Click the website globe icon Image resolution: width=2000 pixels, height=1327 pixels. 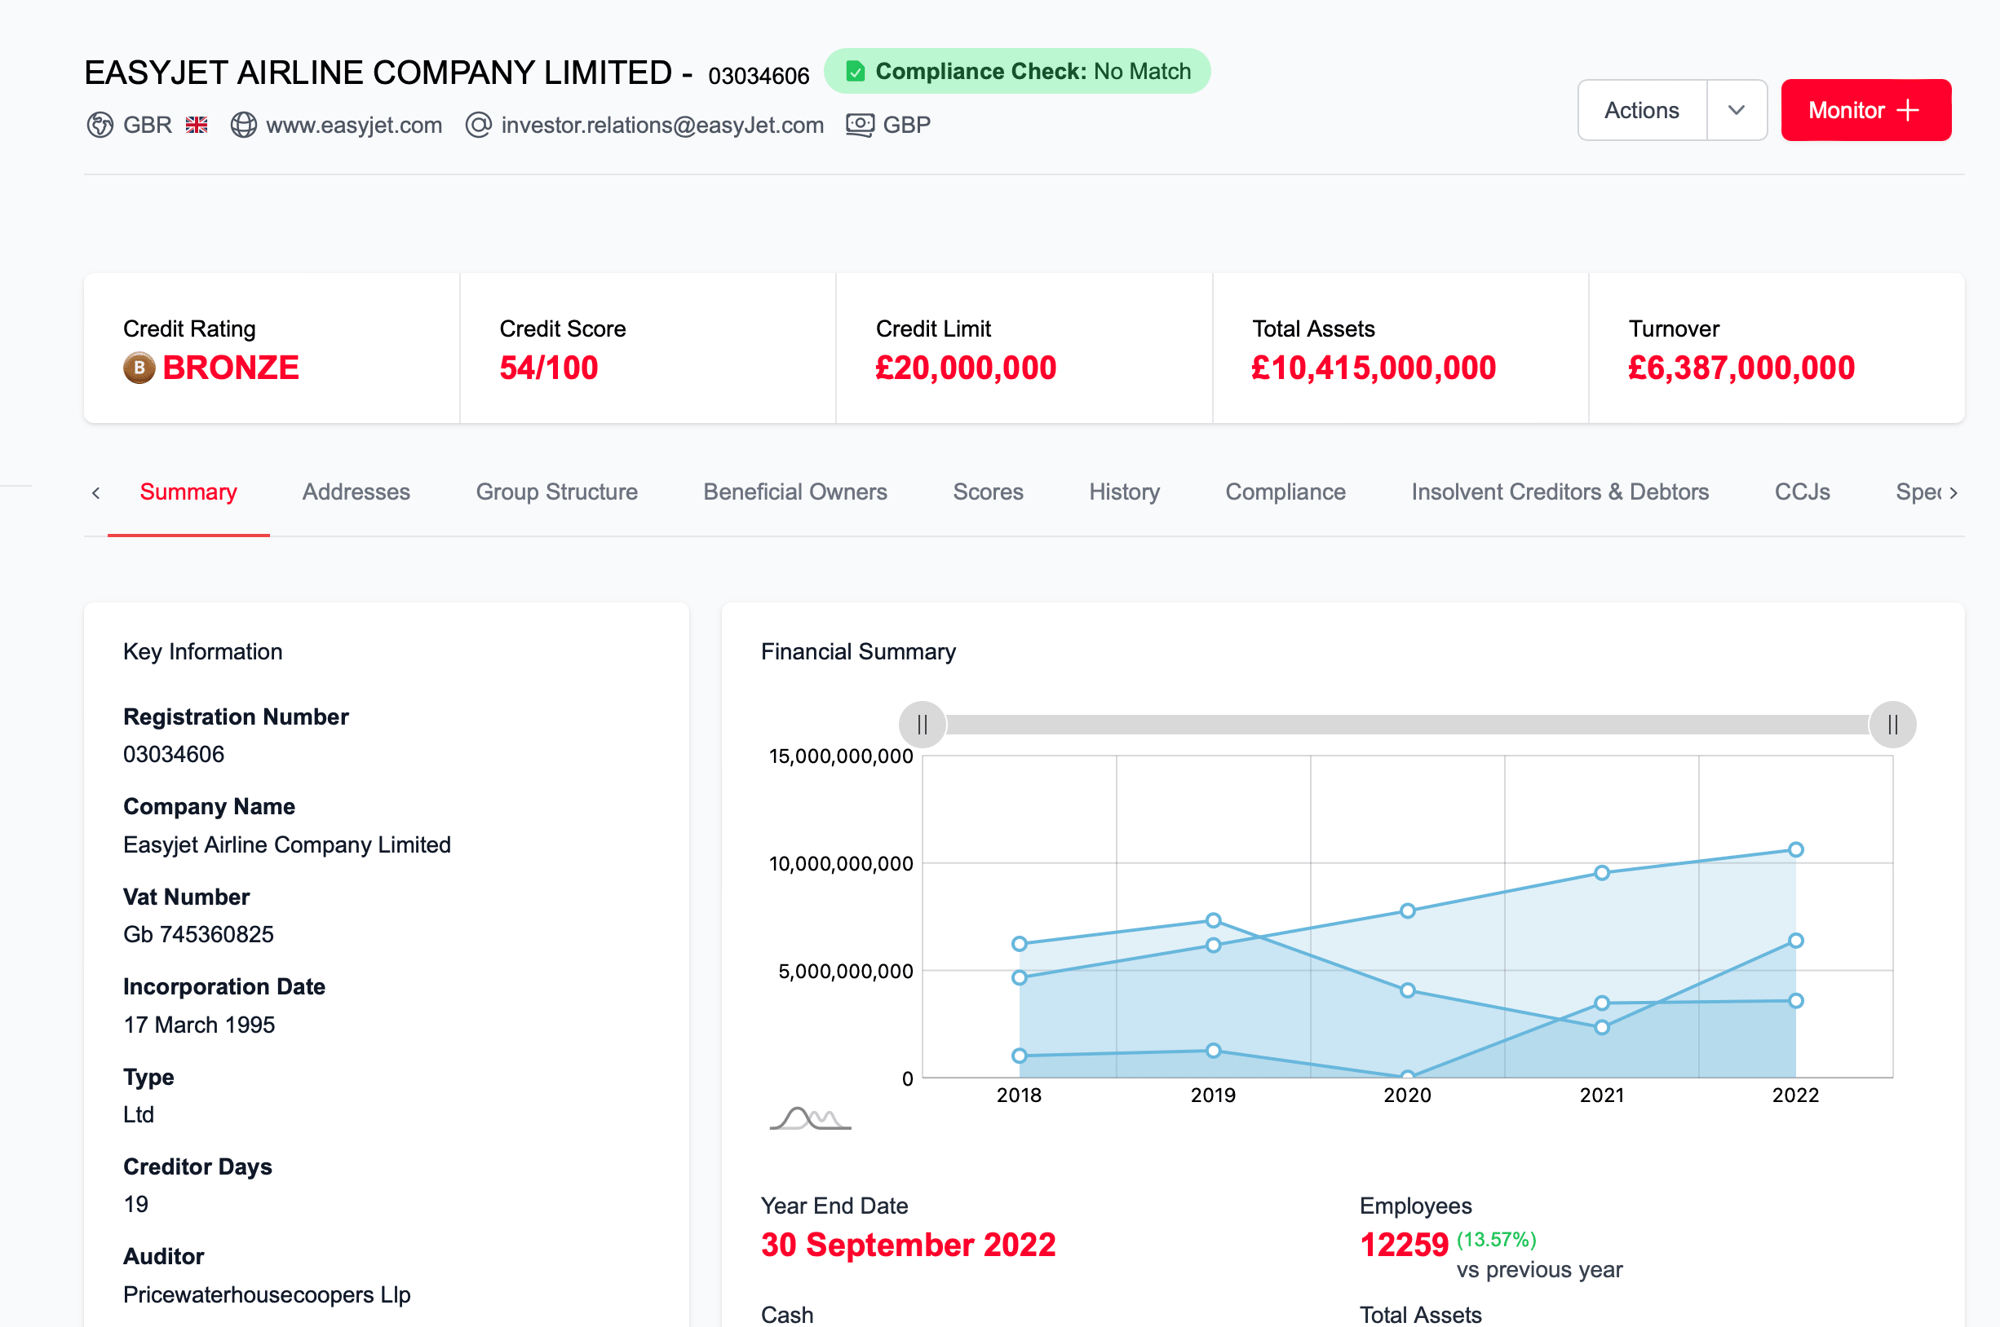pyautogui.click(x=243, y=125)
